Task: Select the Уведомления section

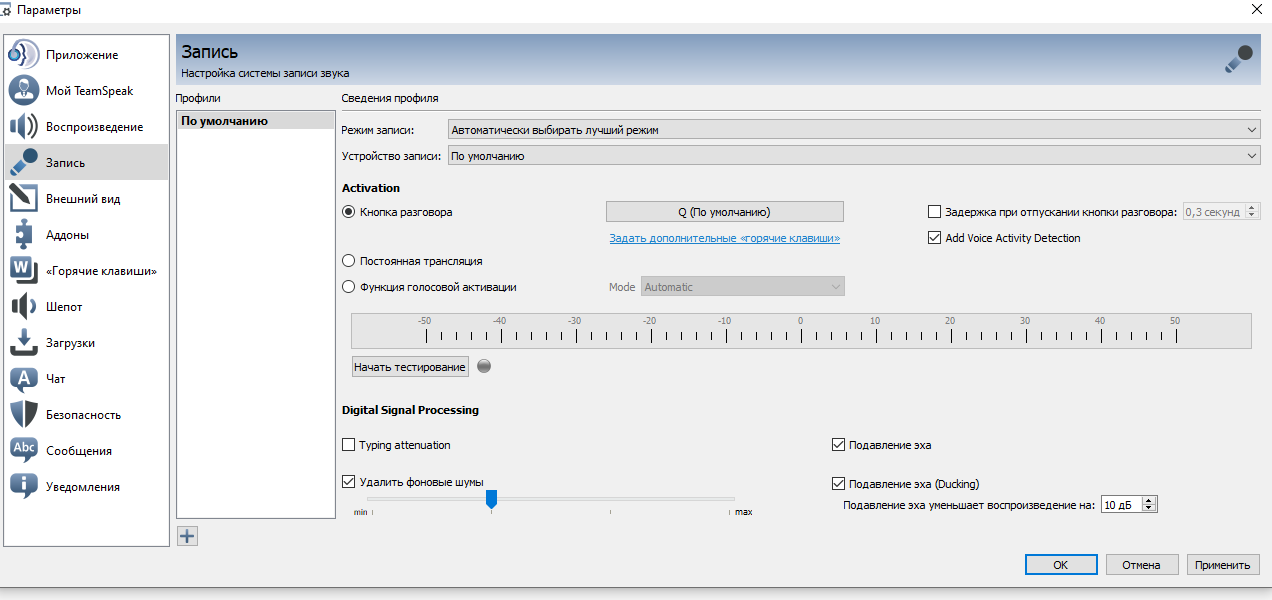Action: [87, 487]
